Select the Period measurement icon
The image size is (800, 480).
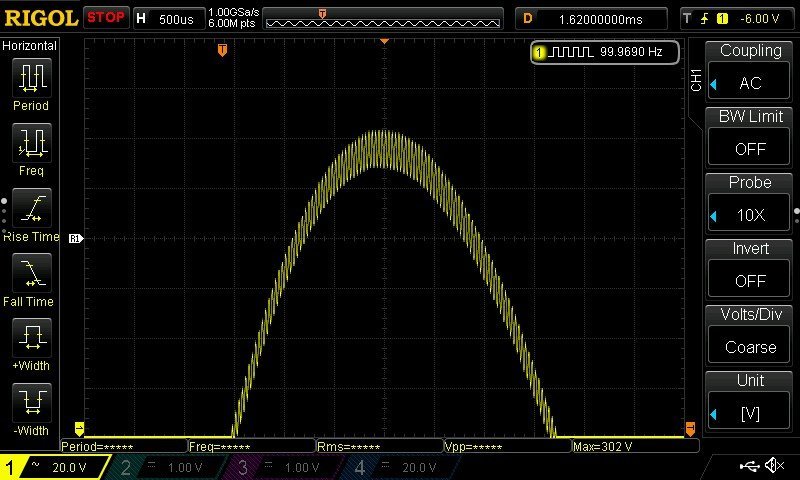tap(31, 77)
